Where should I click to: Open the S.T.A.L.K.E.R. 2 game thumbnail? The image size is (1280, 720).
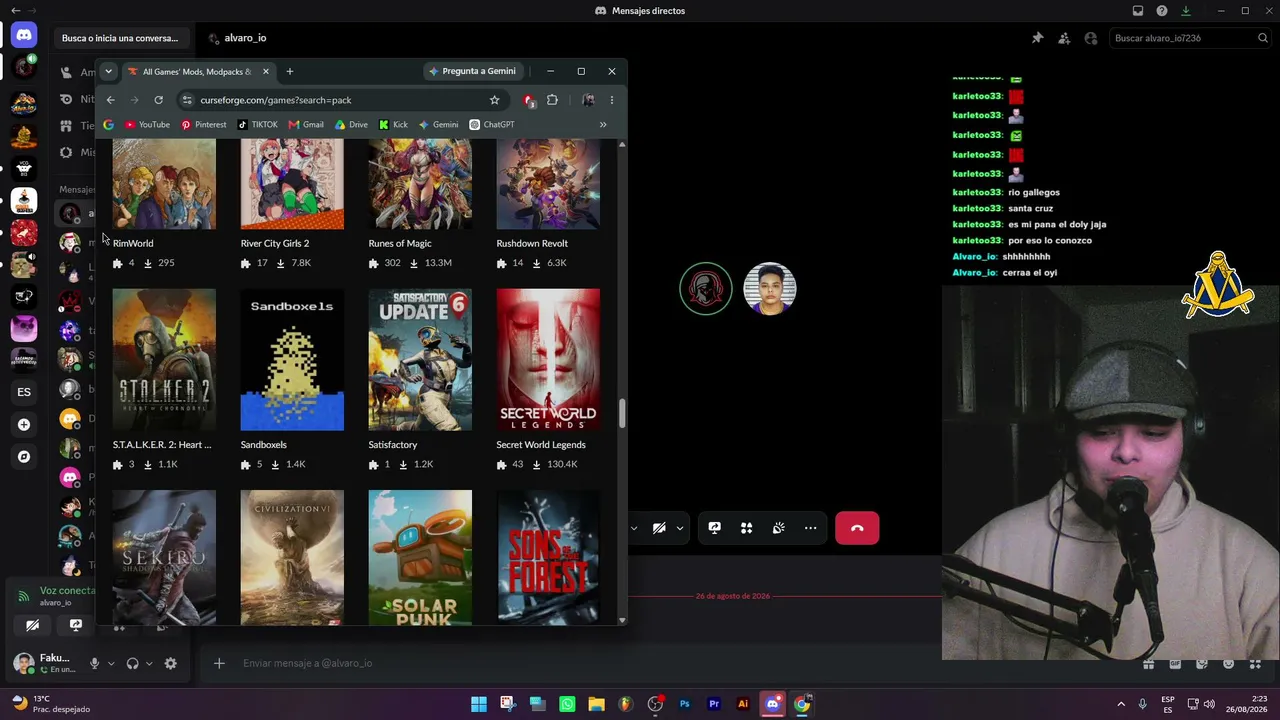pos(164,360)
